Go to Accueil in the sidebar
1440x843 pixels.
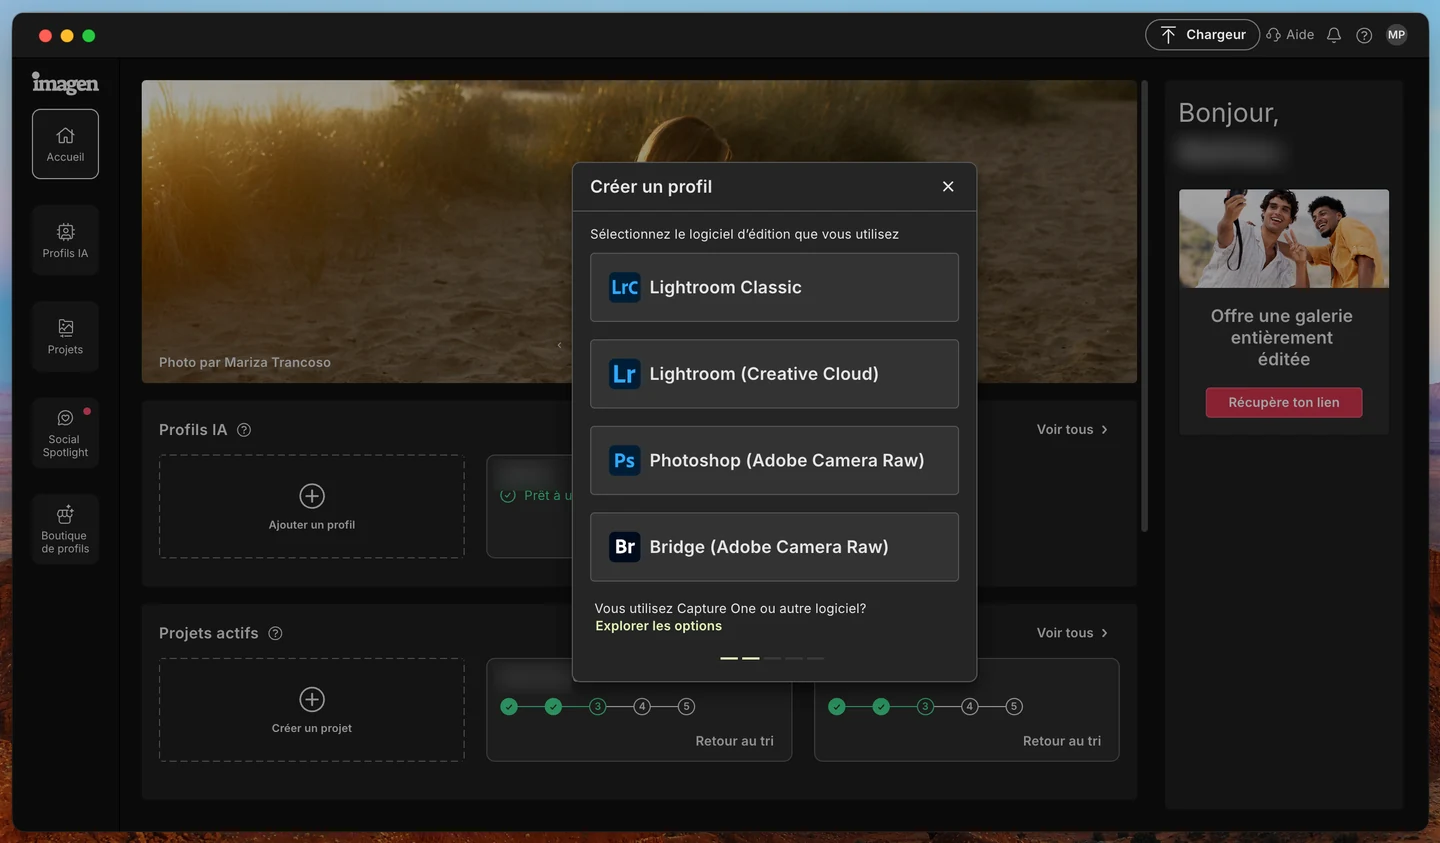tap(65, 144)
